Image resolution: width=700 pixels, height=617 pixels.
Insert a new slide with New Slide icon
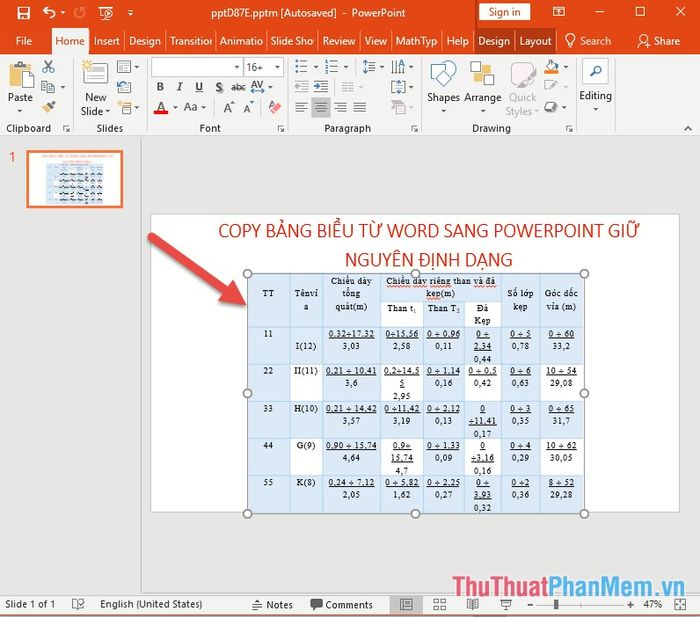(x=95, y=73)
